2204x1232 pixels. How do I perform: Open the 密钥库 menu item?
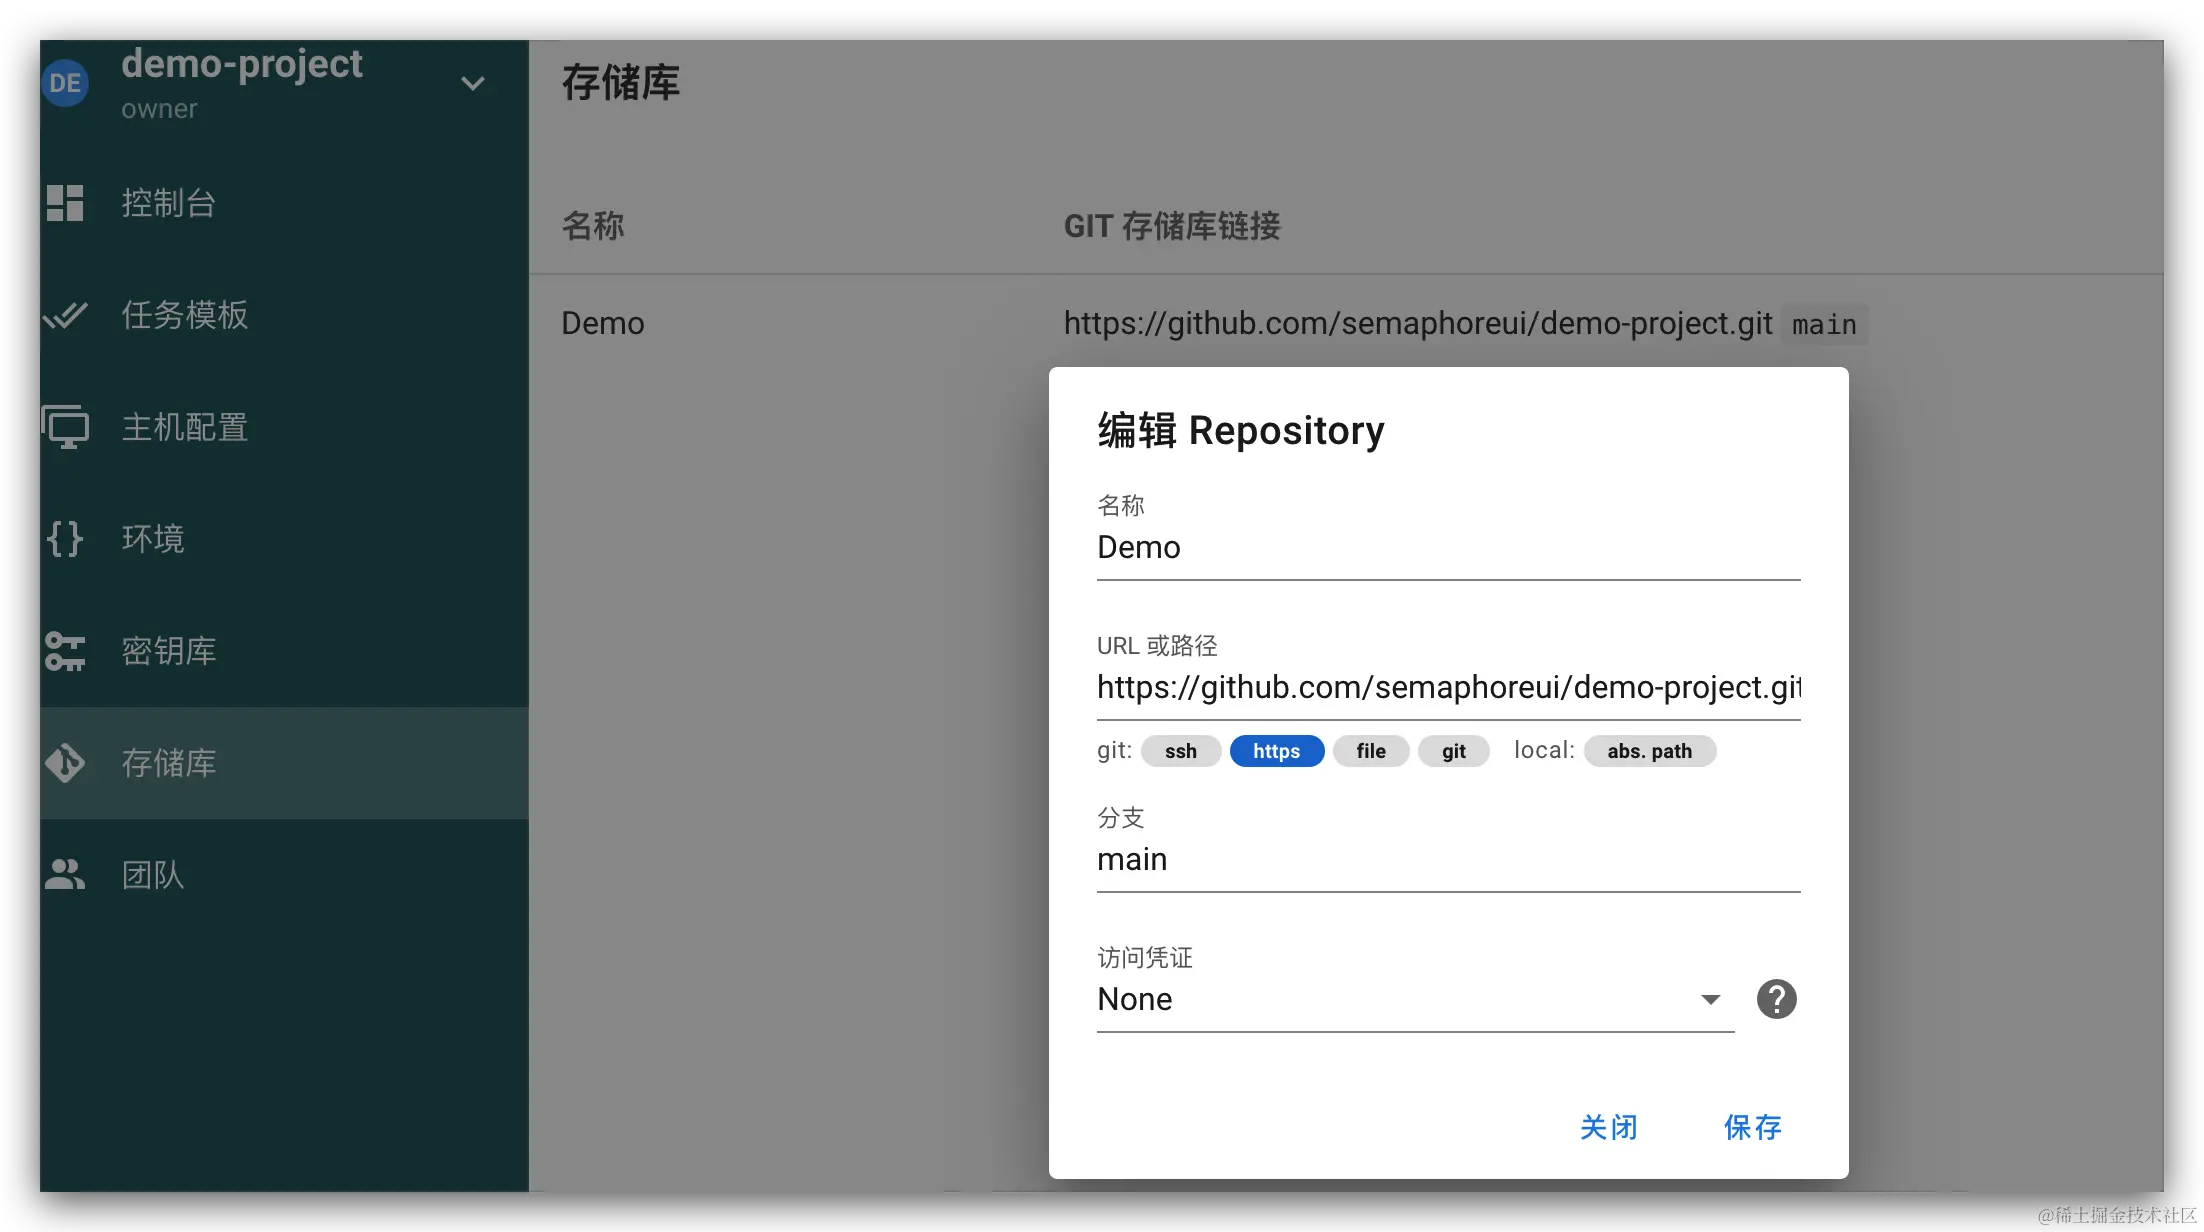click(169, 651)
